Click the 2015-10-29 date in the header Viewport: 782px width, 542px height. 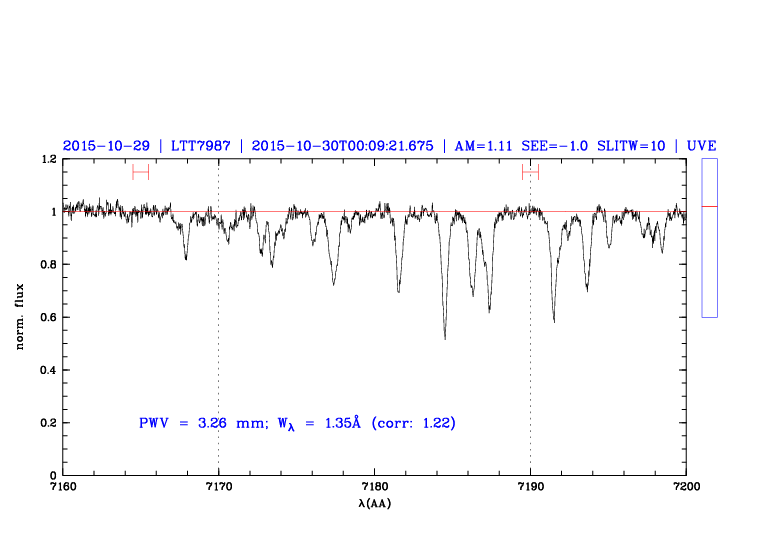pos(105,145)
